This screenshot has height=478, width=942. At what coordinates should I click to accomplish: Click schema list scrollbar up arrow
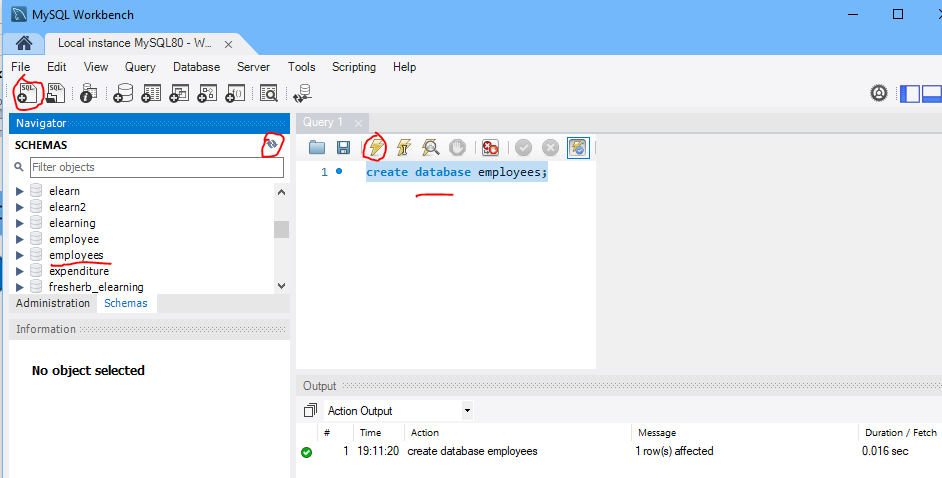pos(281,192)
